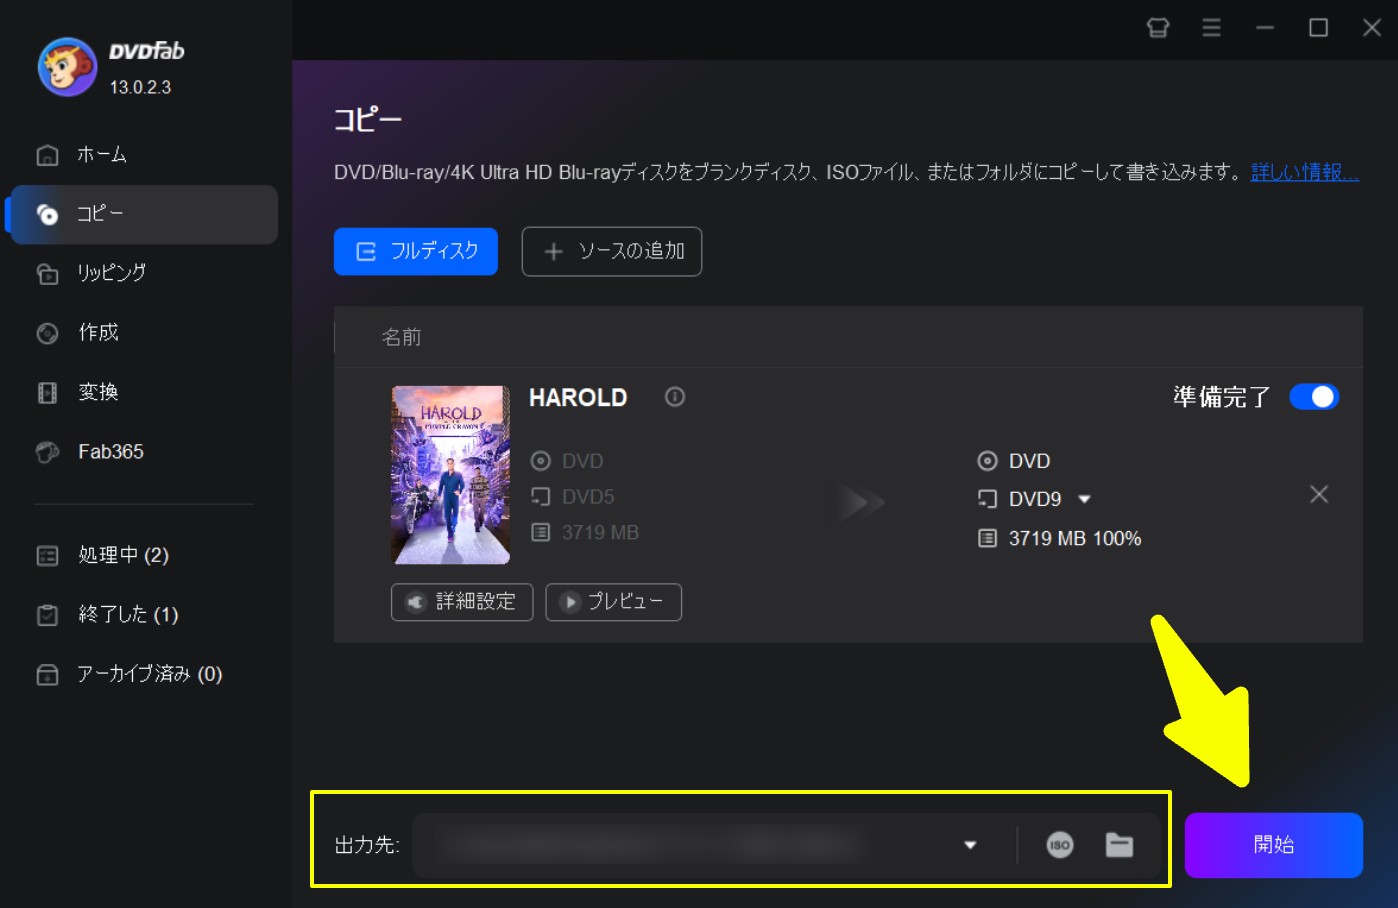Click the source DVD5 label

pyautogui.click(x=588, y=497)
